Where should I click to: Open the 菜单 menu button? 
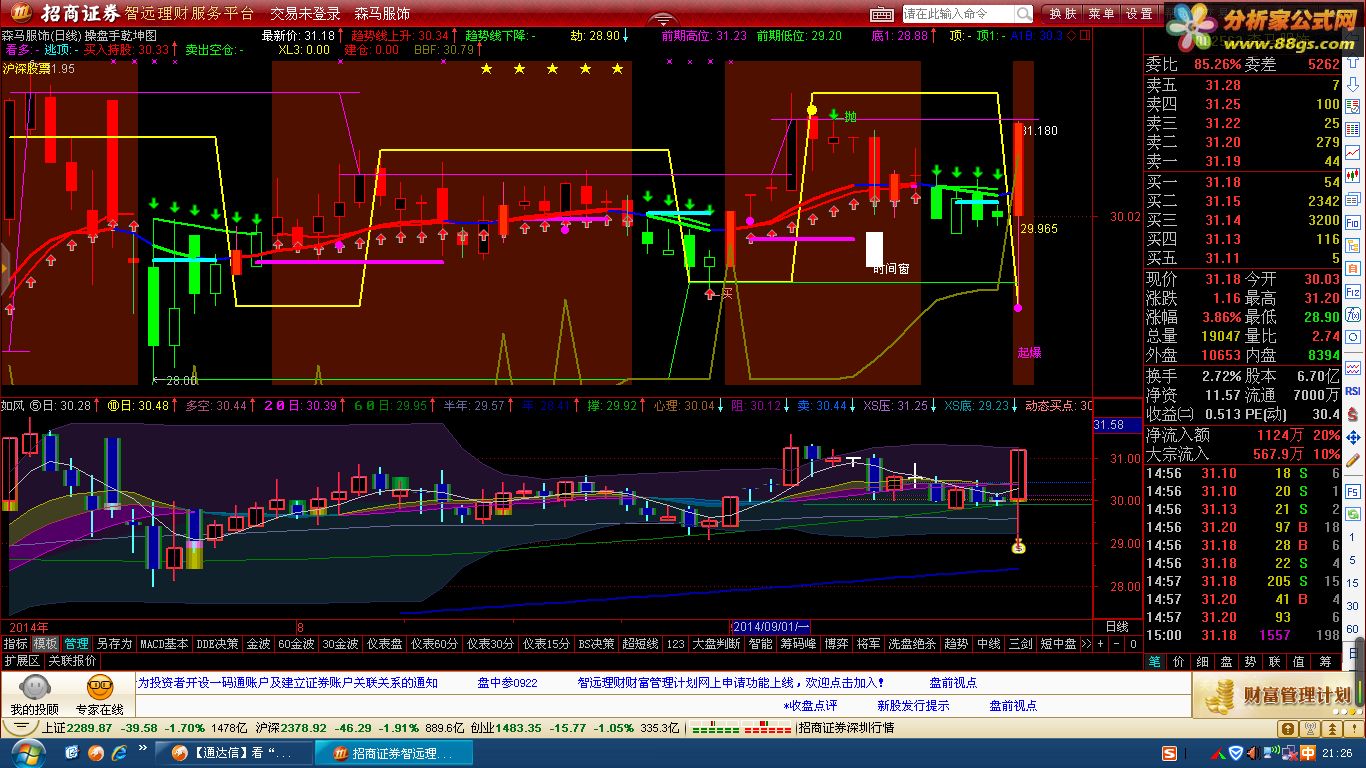click(1101, 14)
